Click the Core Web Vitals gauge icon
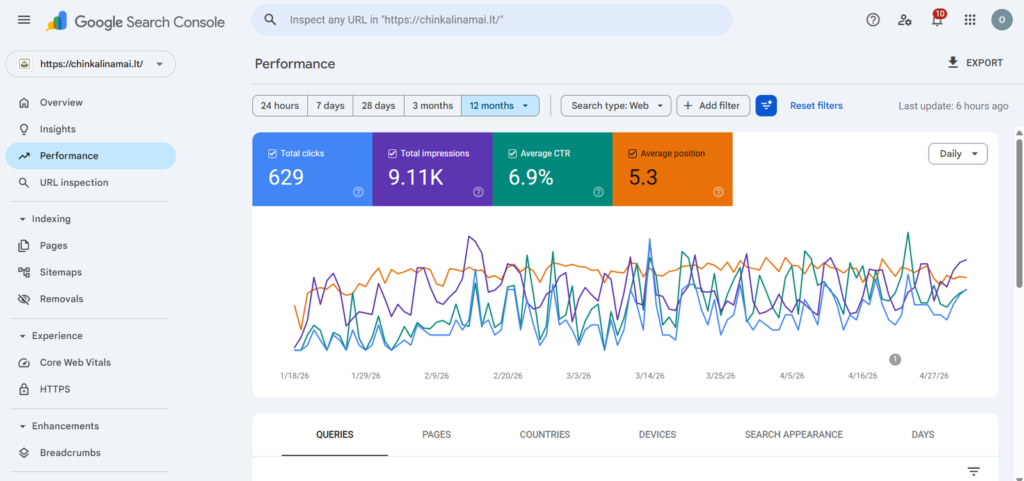Viewport: 1024px width, 481px height. pos(24,362)
